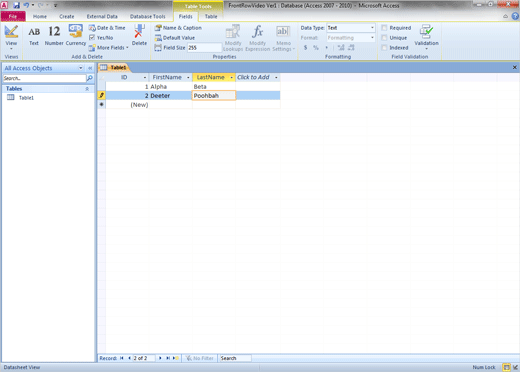520x372 pixels.
Task: Enable the Unique checkbox
Action: pos(384,38)
